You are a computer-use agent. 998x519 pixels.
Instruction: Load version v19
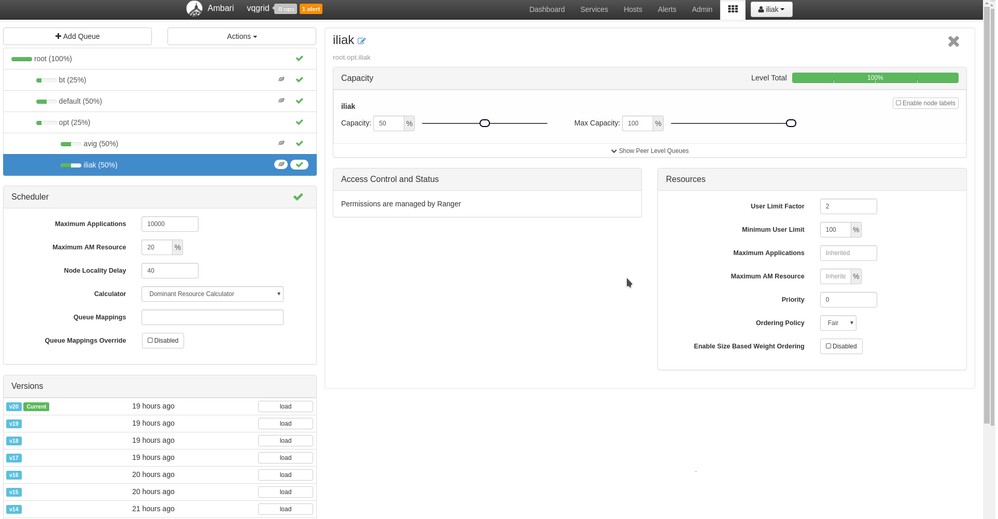click(285, 423)
